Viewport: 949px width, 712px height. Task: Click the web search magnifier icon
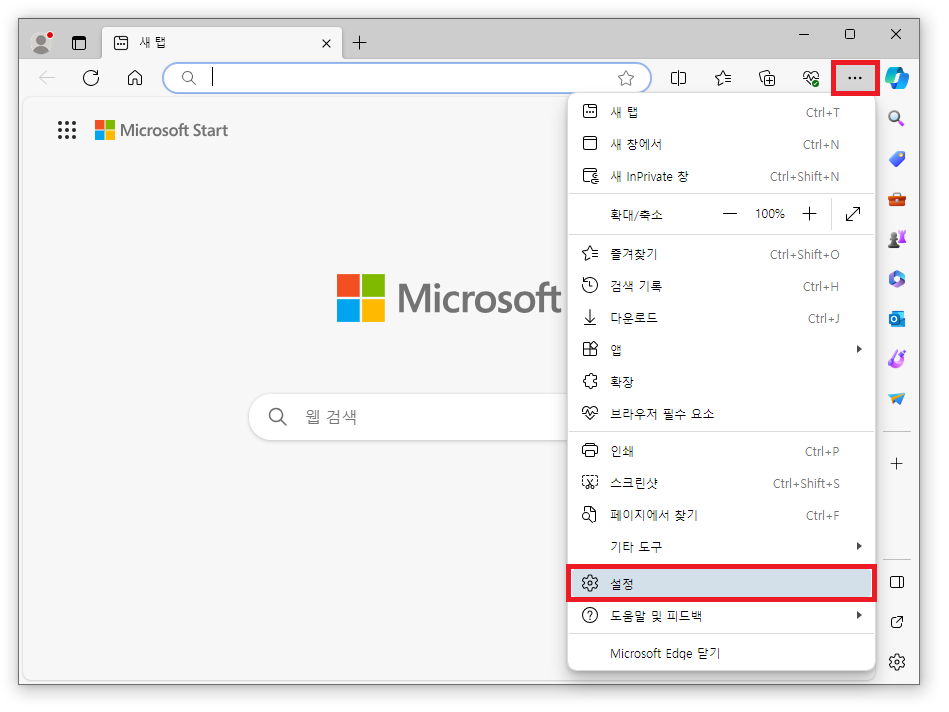(277, 417)
